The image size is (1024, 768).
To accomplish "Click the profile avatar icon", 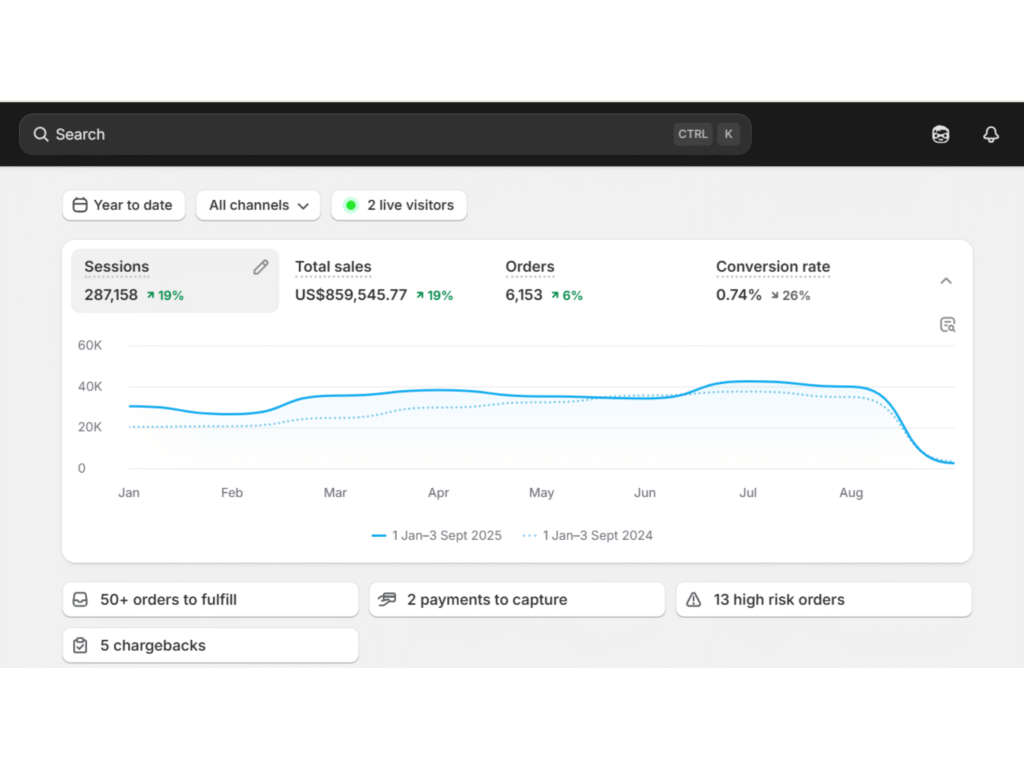I will pos(940,134).
